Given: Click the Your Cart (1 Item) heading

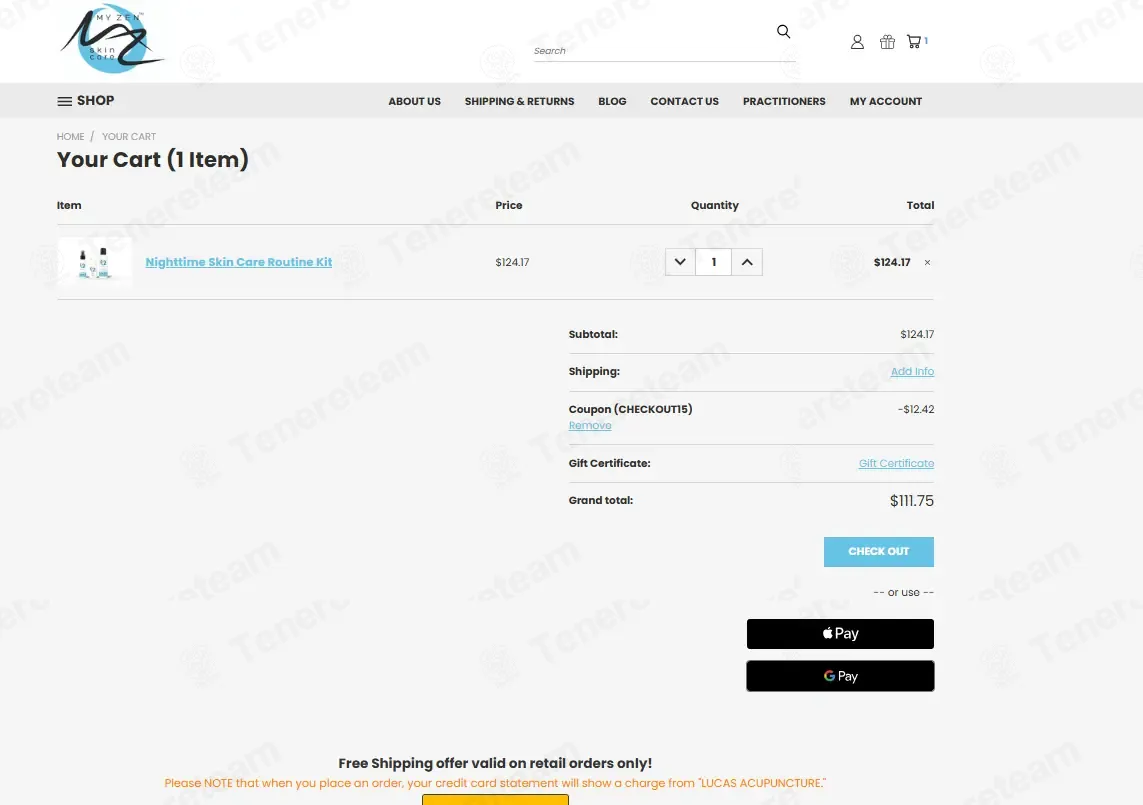Looking at the screenshot, I should tap(152, 160).
